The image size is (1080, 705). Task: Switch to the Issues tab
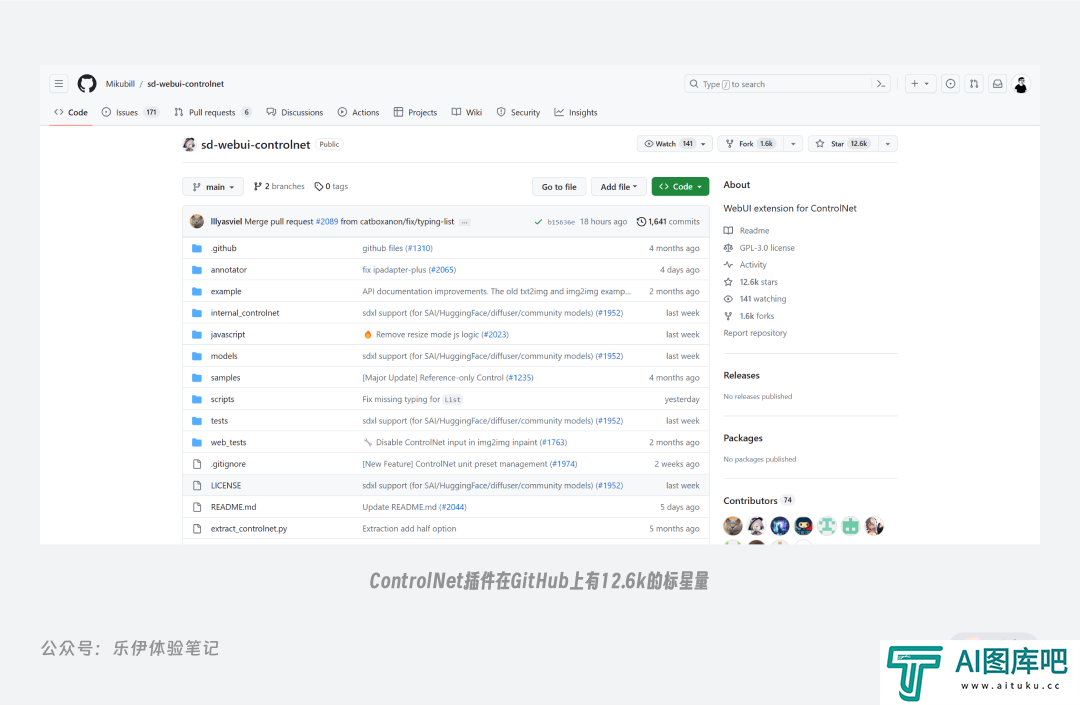130,112
